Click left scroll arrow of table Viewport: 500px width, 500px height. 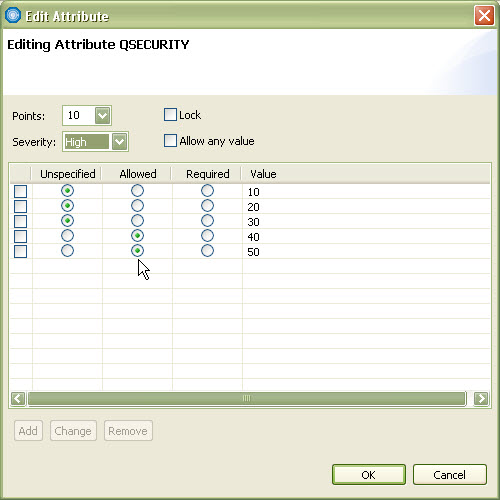point(18,398)
